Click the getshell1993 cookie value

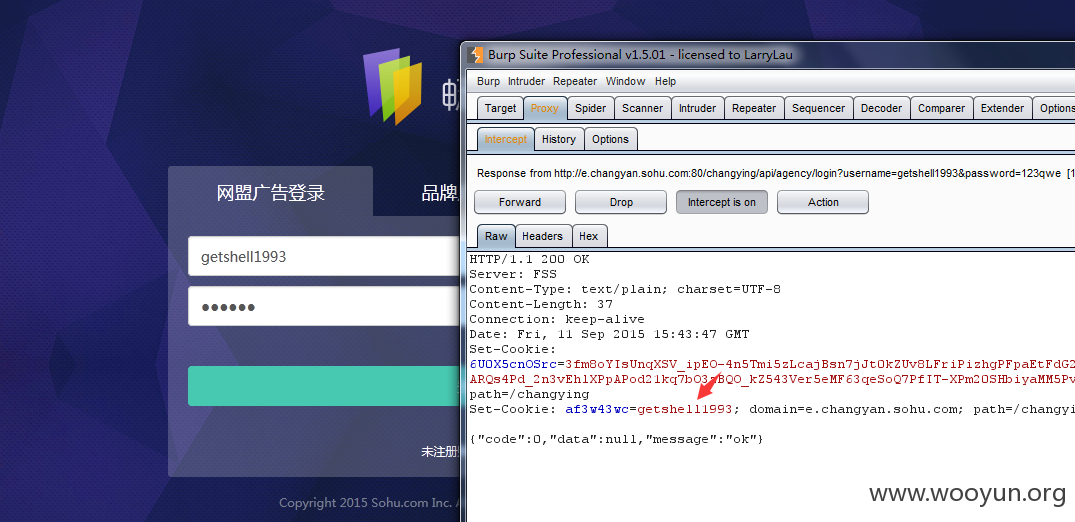[x=685, y=410]
